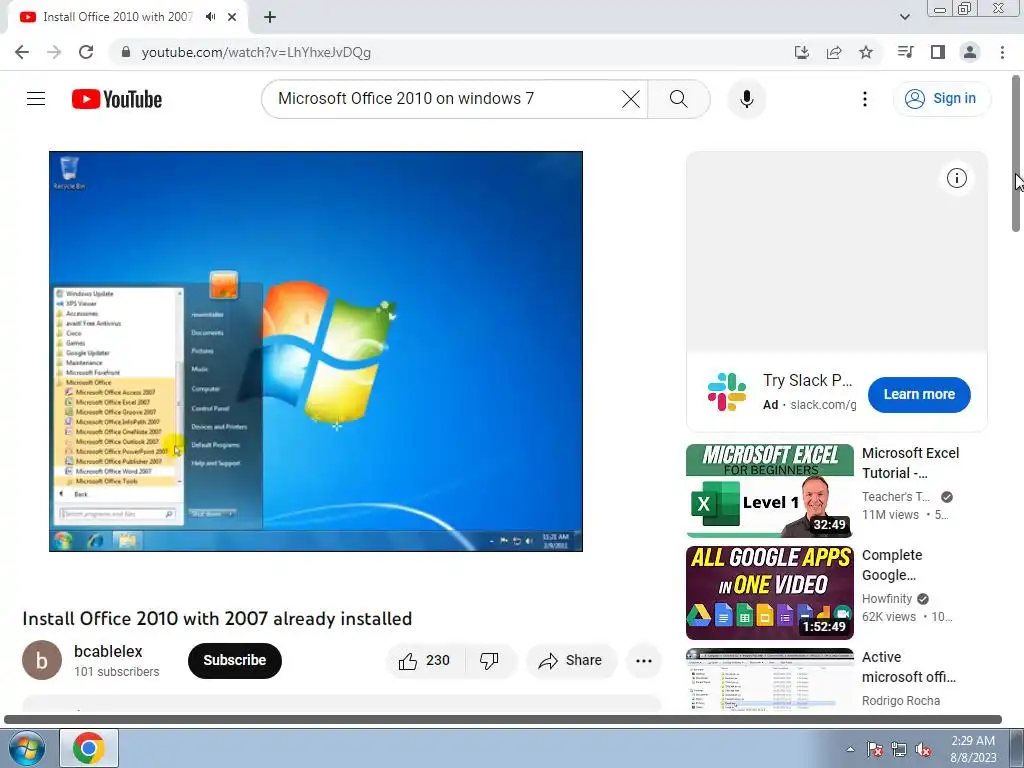
Task: Search with your voice microphone
Action: (x=746, y=99)
